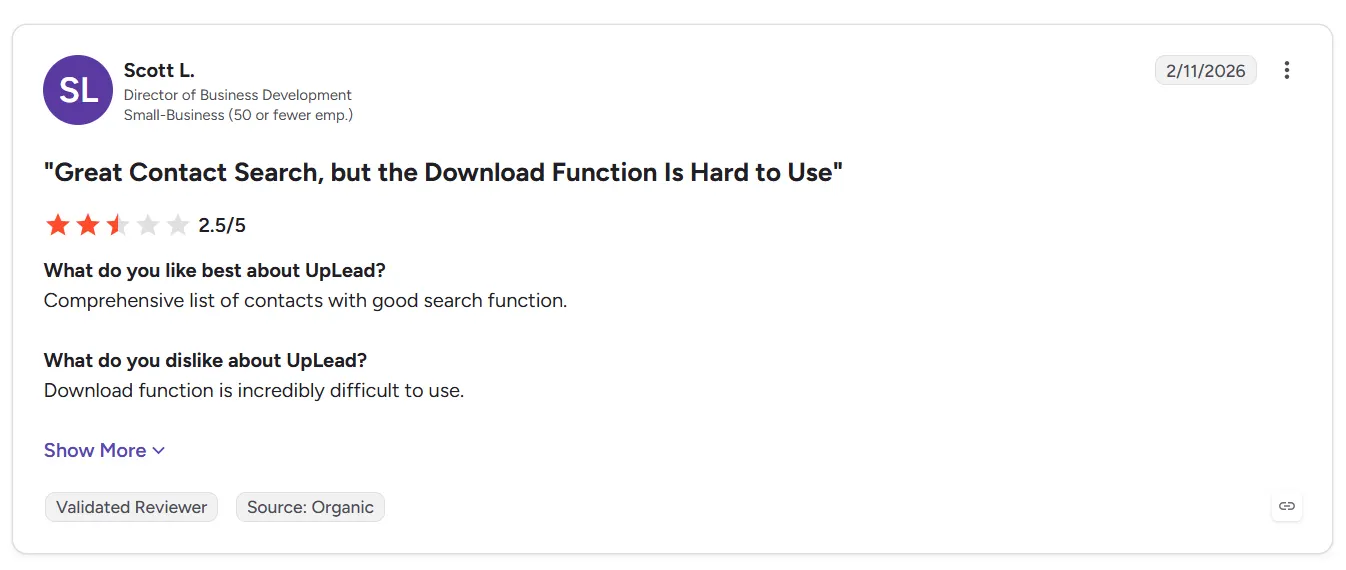Select the Validated Reviewer badge
The image size is (1346, 570).
(x=131, y=507)
